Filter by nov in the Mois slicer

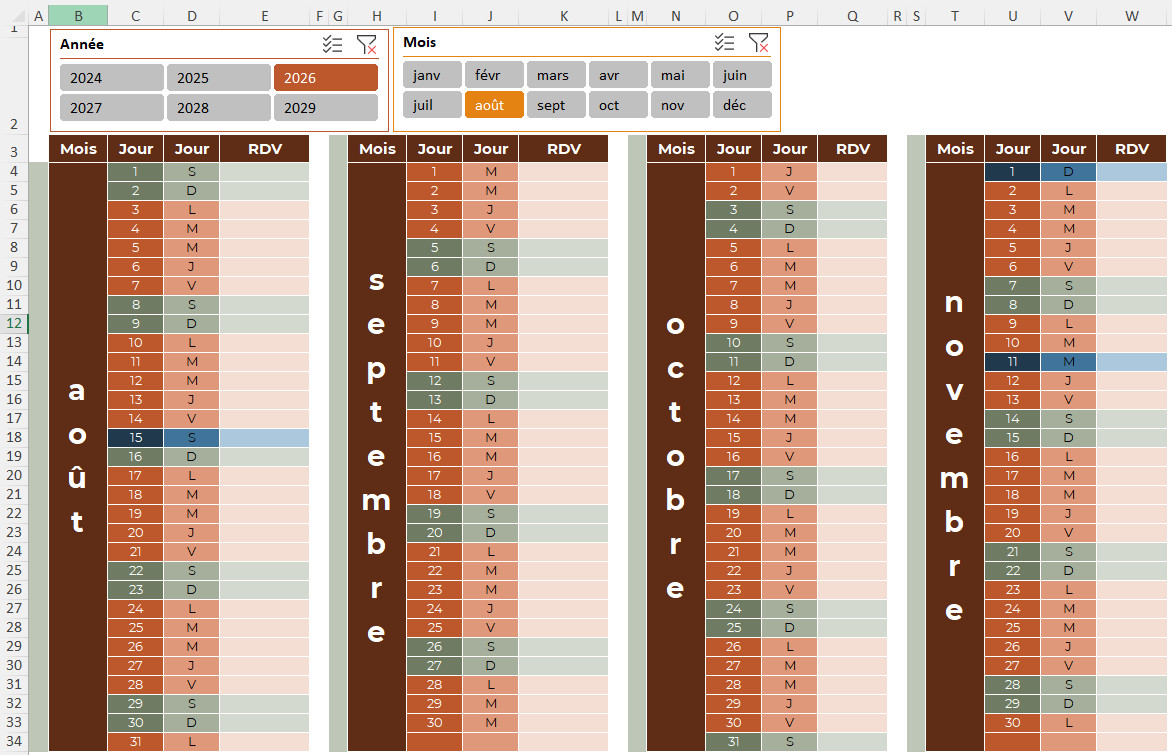tap(680, 105)
